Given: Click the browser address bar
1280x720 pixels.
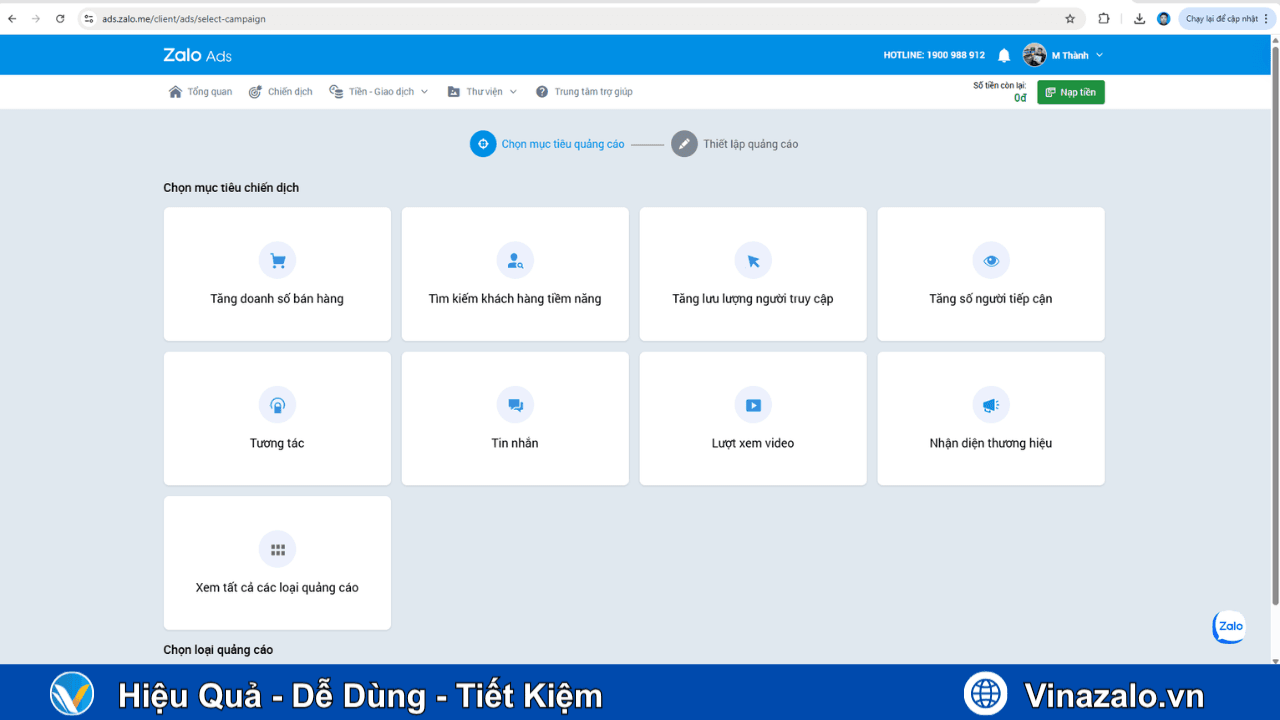Looking at the screenshot, I should coord(300,17).
